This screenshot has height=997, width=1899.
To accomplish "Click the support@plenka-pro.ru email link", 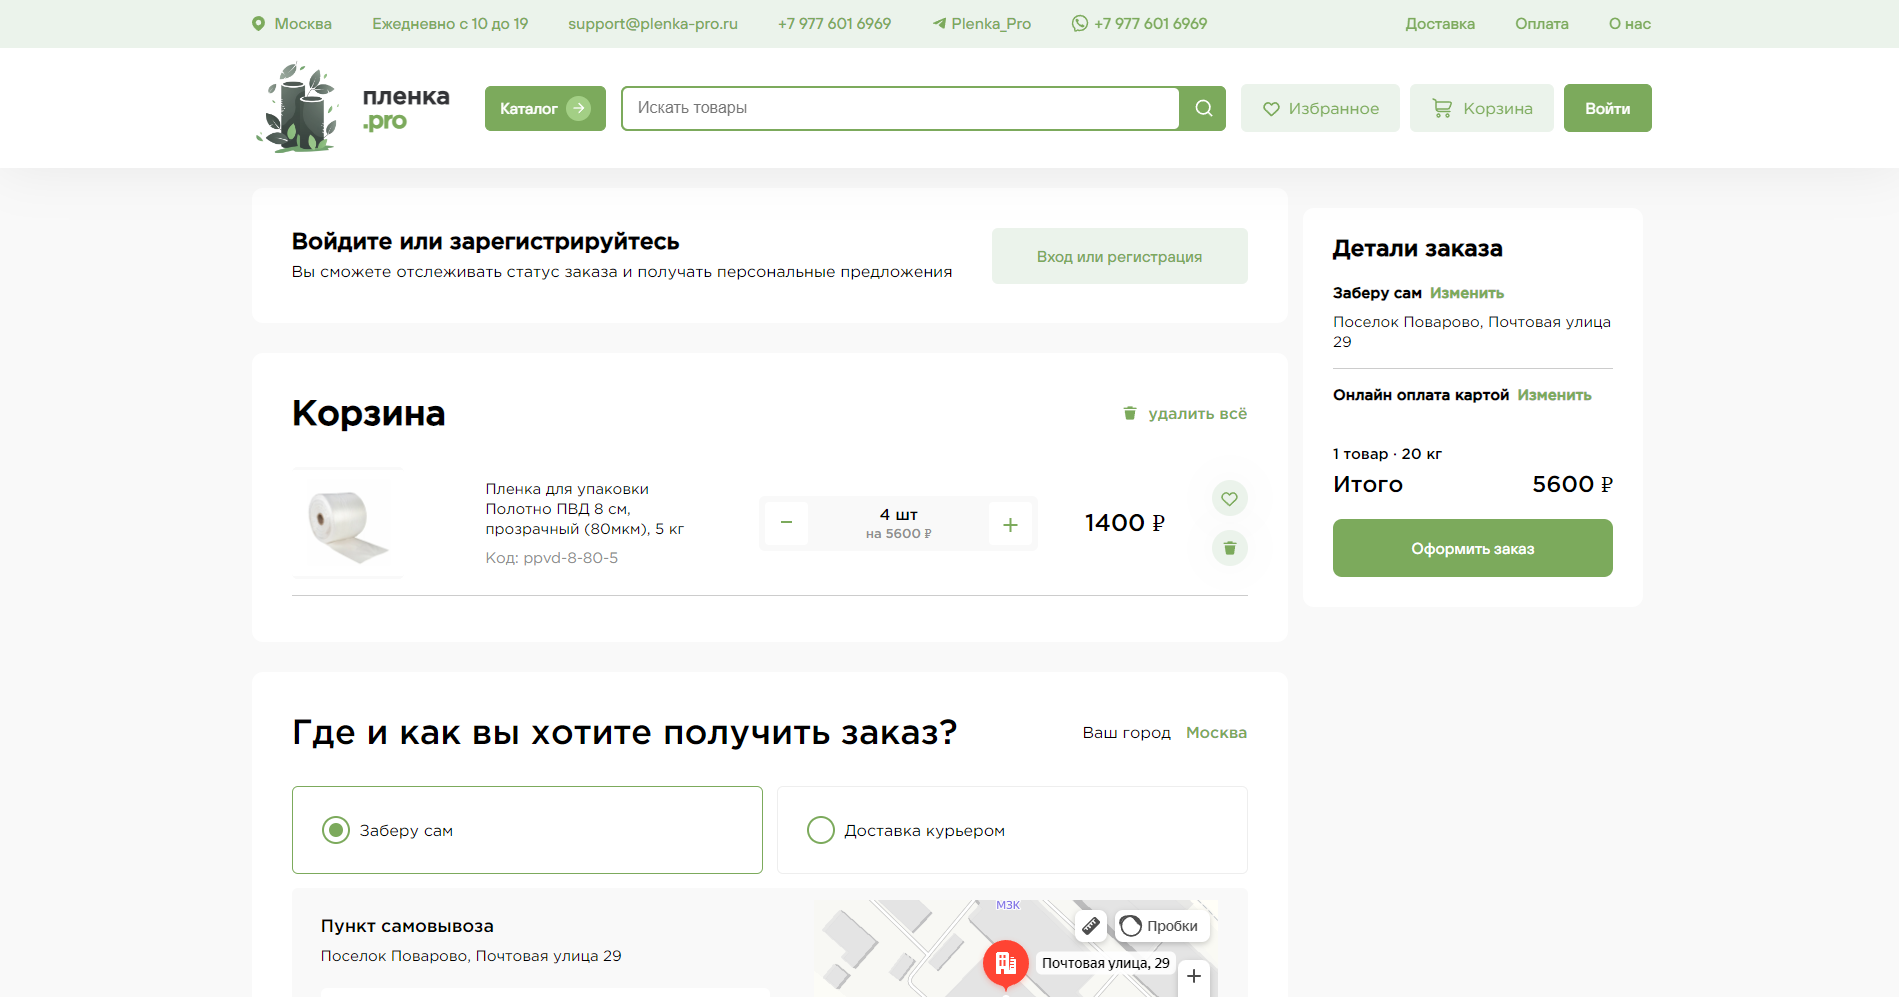I will click(x=653, y=24).
